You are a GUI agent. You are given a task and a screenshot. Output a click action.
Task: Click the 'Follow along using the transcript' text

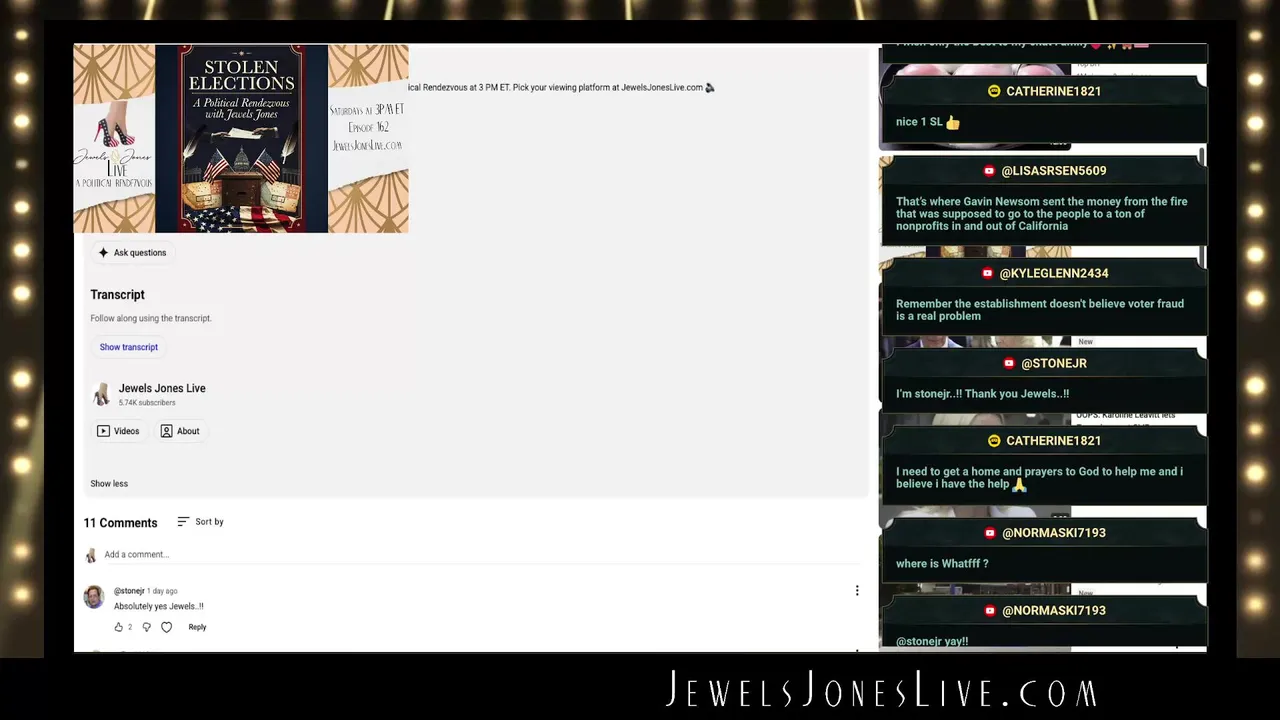(151, 319)
